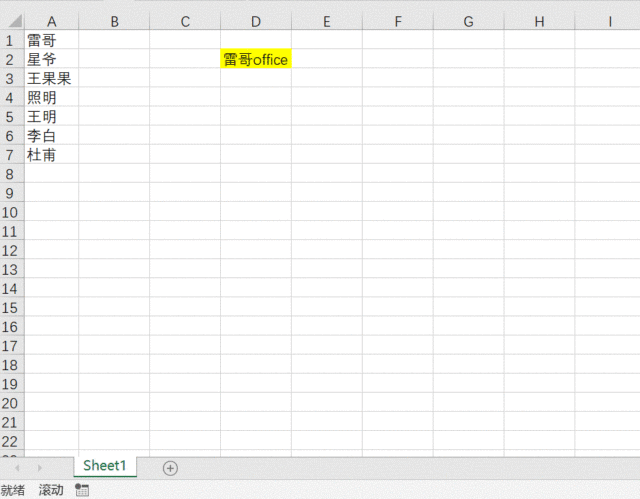Click the 滚动 status bar indicator
640x499 pixels.
[51, 490]
